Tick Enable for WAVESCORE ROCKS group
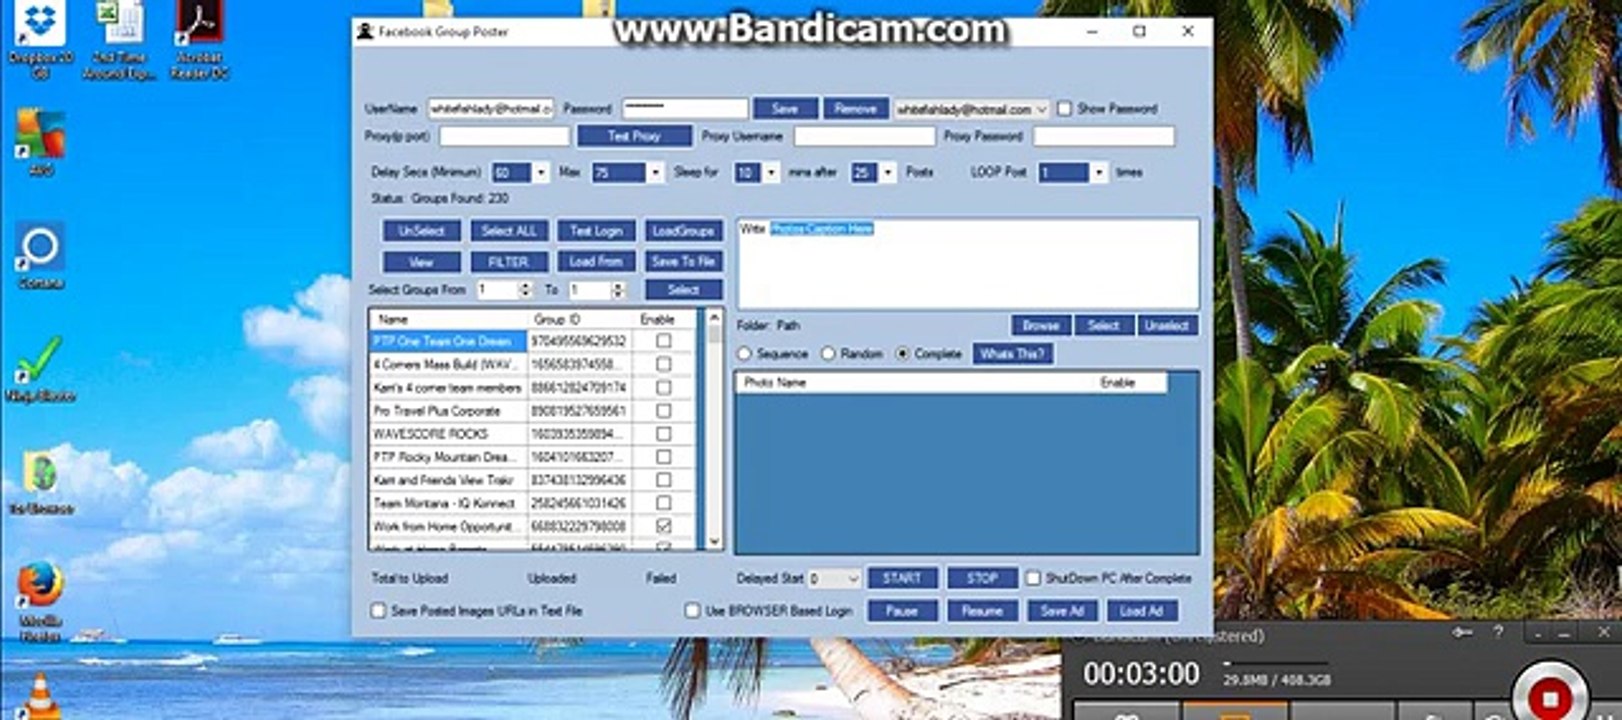 663,434
